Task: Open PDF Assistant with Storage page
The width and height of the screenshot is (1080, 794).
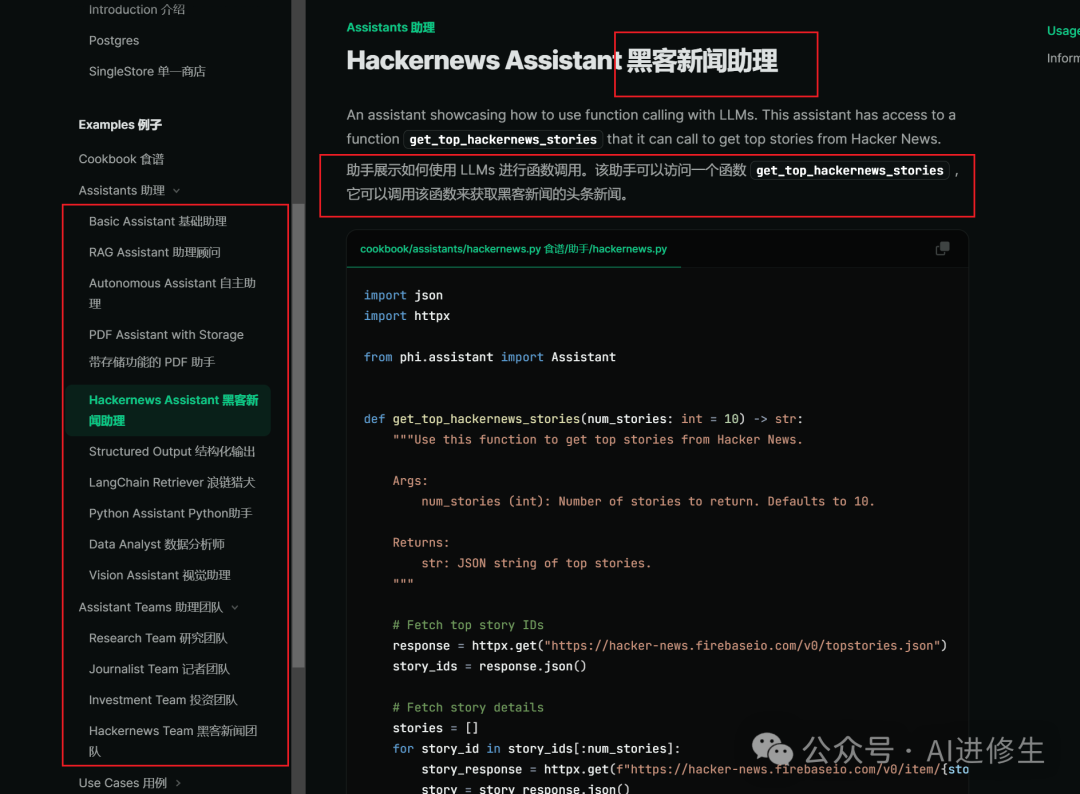Action: 166,348
